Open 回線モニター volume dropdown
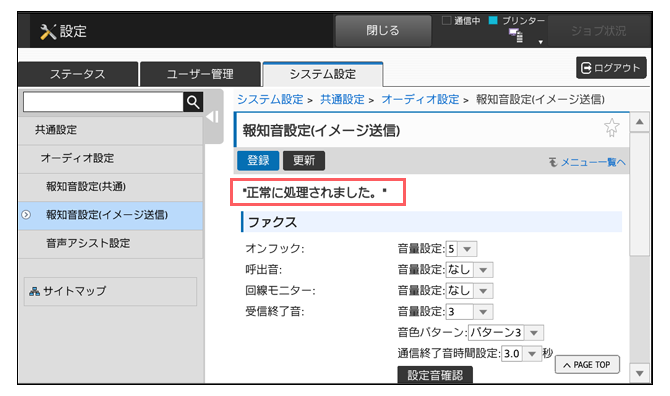The height and width of the screenshot is (396, 670). [x=469, y=291]
